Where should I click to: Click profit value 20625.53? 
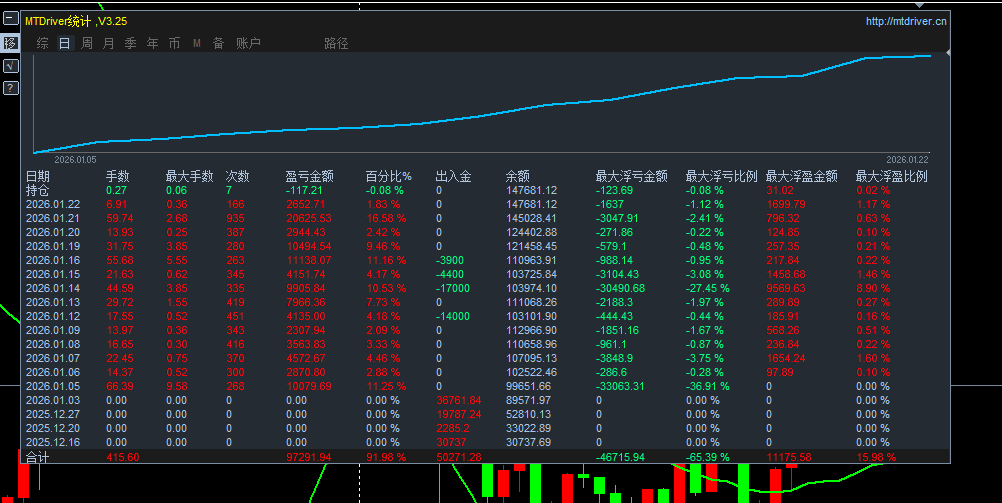point(308,219)
